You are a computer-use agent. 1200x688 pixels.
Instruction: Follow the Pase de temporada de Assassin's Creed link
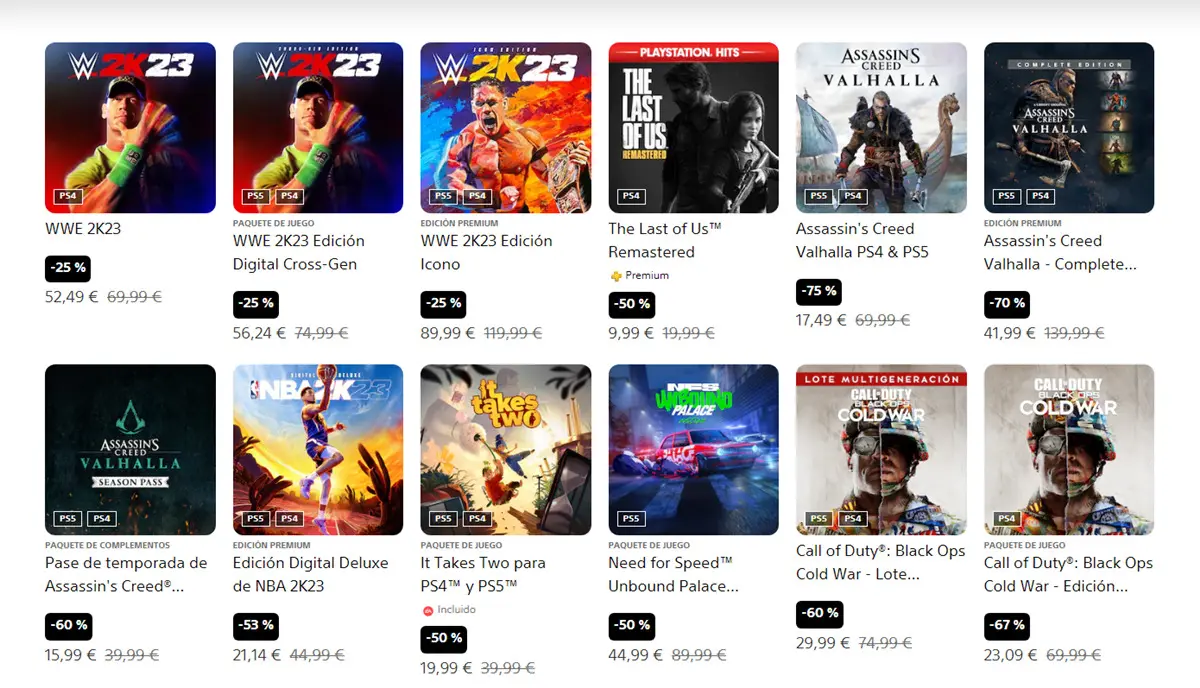click(x=126, y=574)
